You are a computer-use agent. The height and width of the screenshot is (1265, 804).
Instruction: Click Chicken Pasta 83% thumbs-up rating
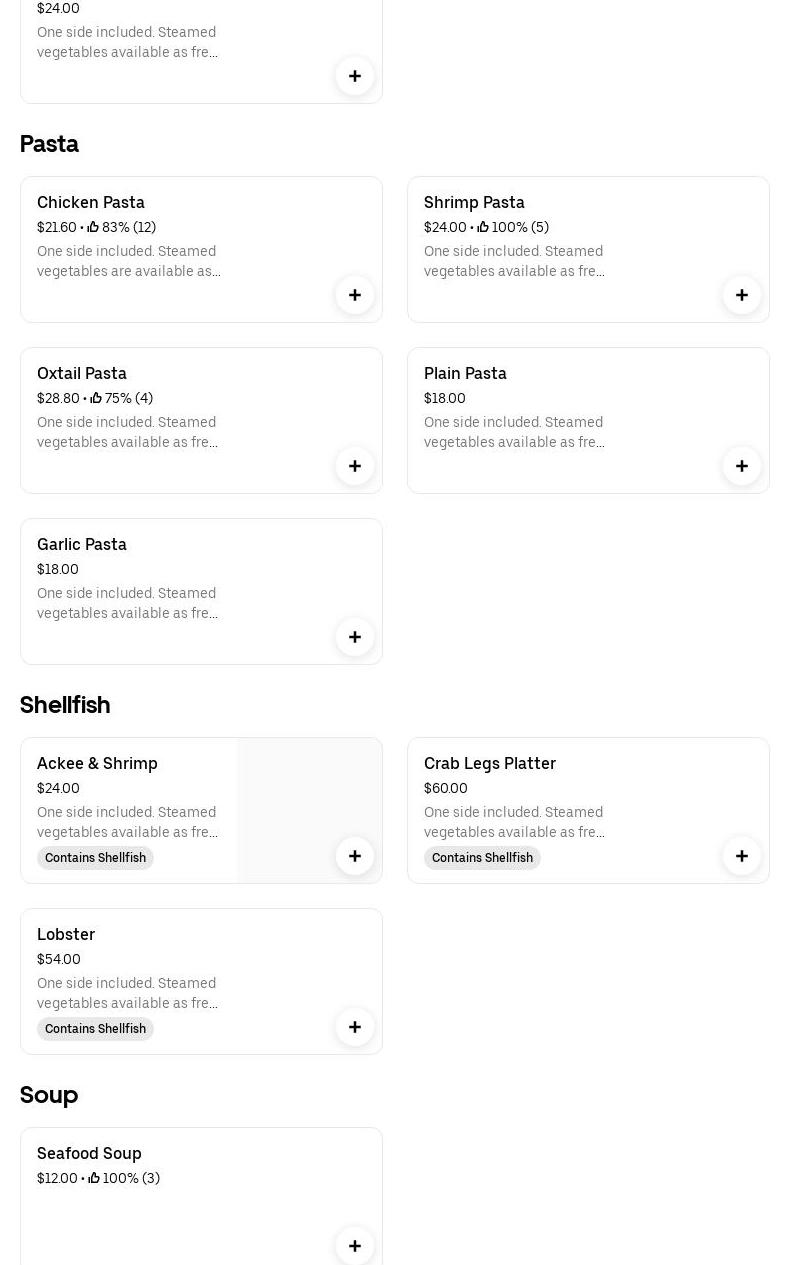(121, 227)
